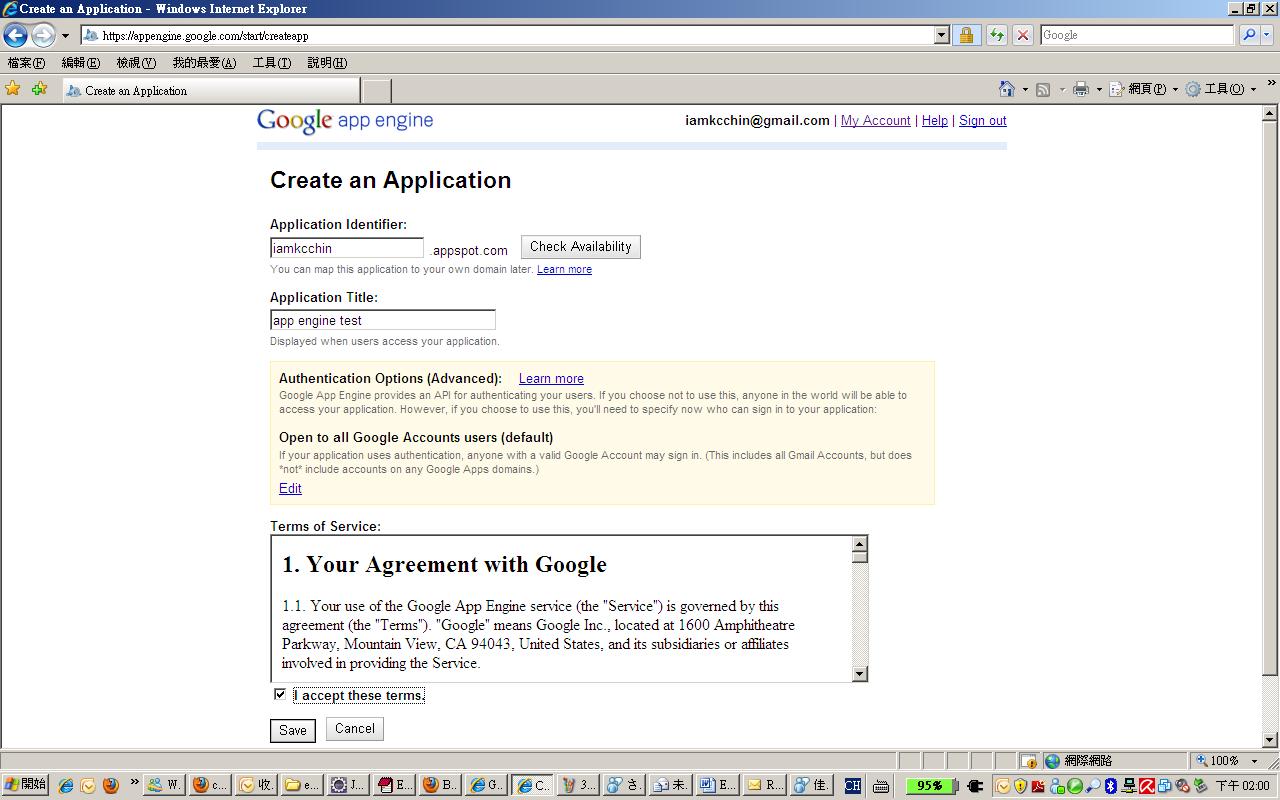Expand the Print button dropdown arrow
1280x800 pixels.
tap(1098, 89)
